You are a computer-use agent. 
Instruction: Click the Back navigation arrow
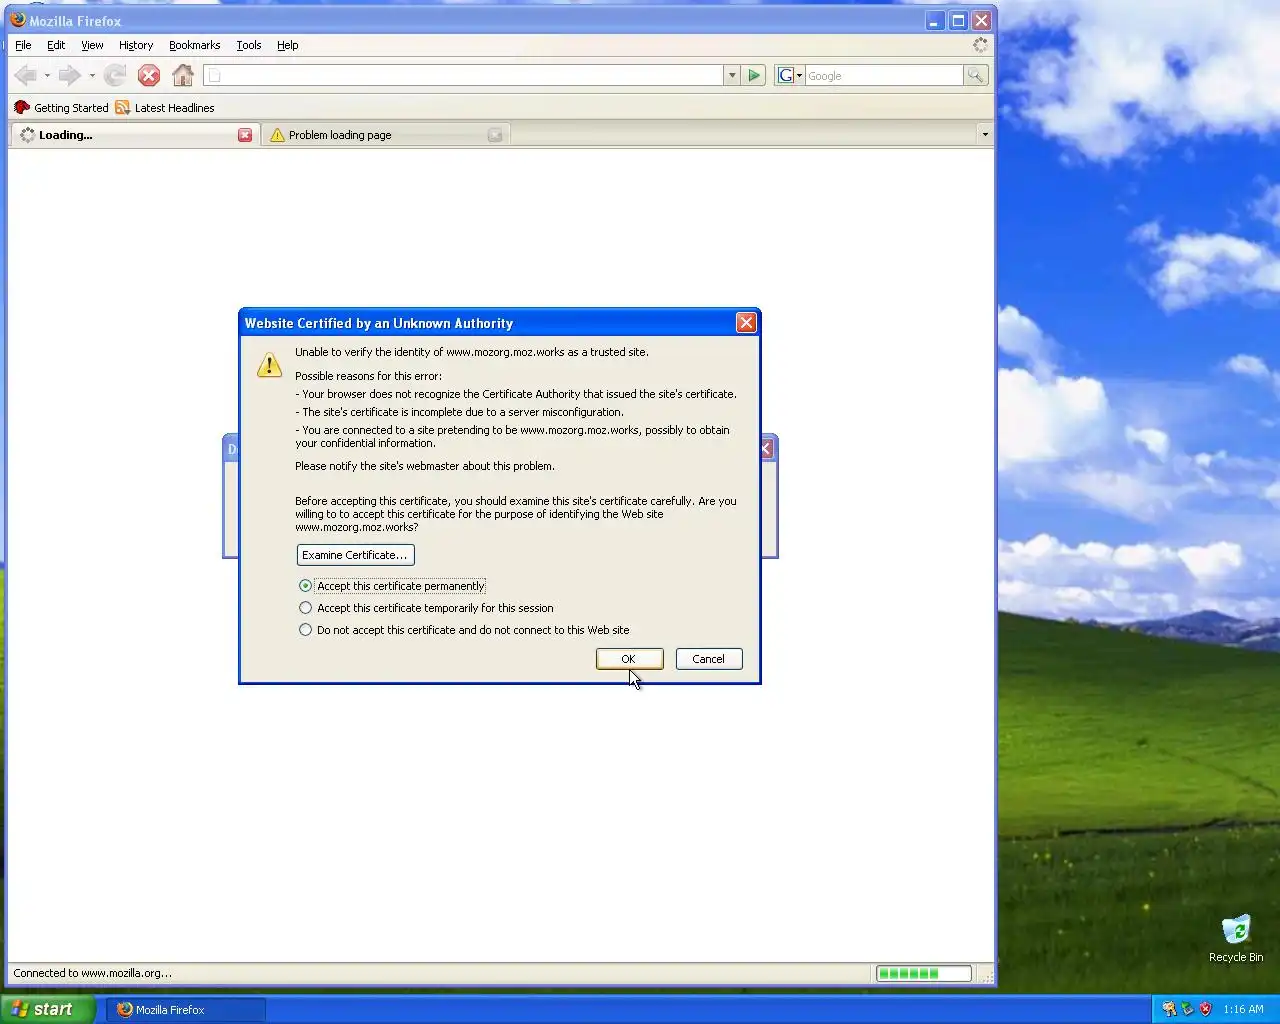point(25,75)
